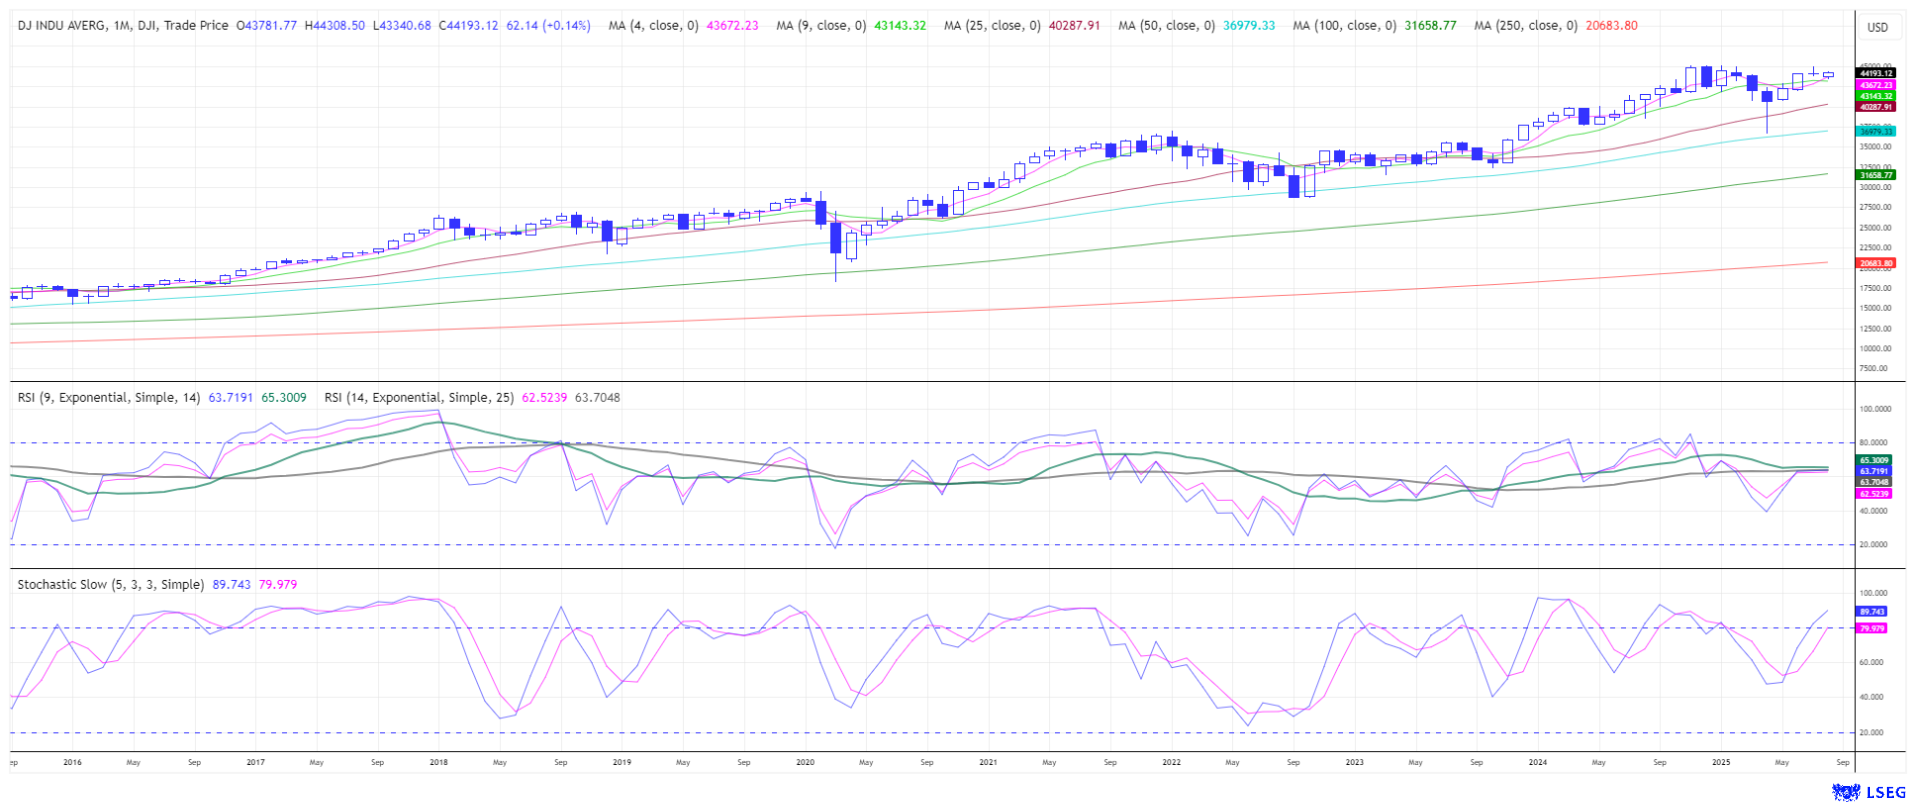
Task: Select the MA (4, close, 0) legend label
Action: 653,25
